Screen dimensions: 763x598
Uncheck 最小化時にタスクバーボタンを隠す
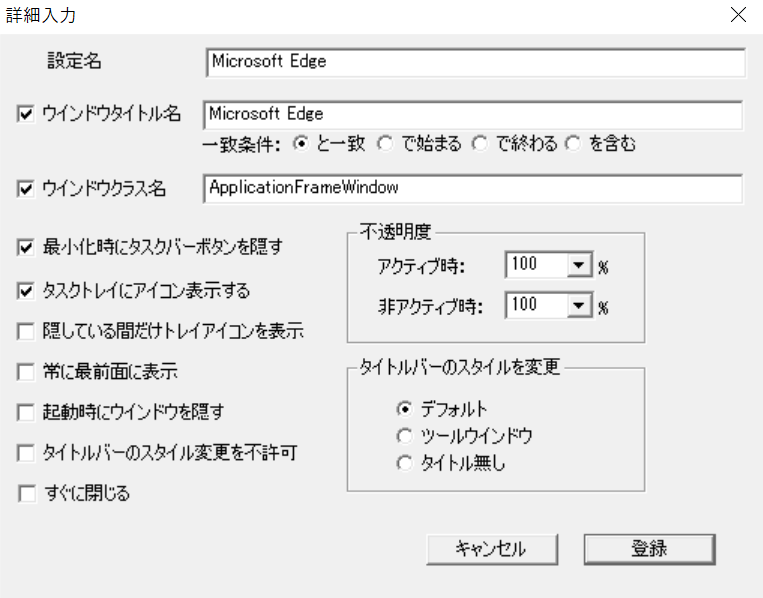pyautogui.click(x=25, y=247)
